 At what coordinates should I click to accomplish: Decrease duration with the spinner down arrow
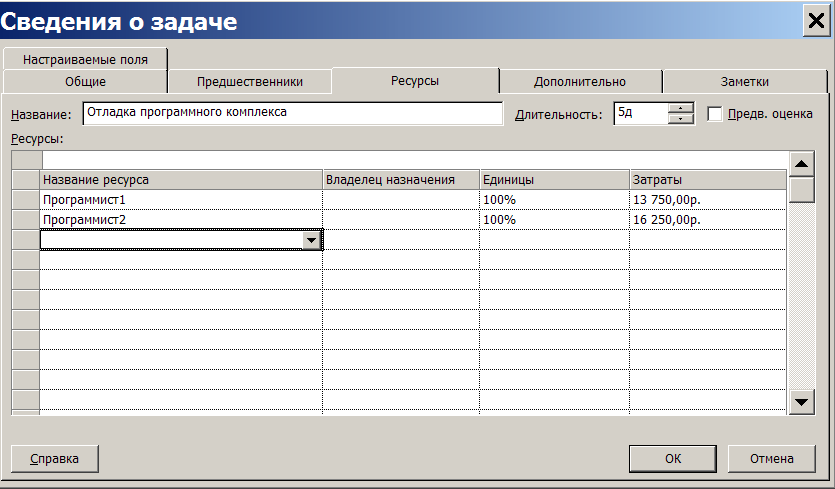tap(681, 119)
